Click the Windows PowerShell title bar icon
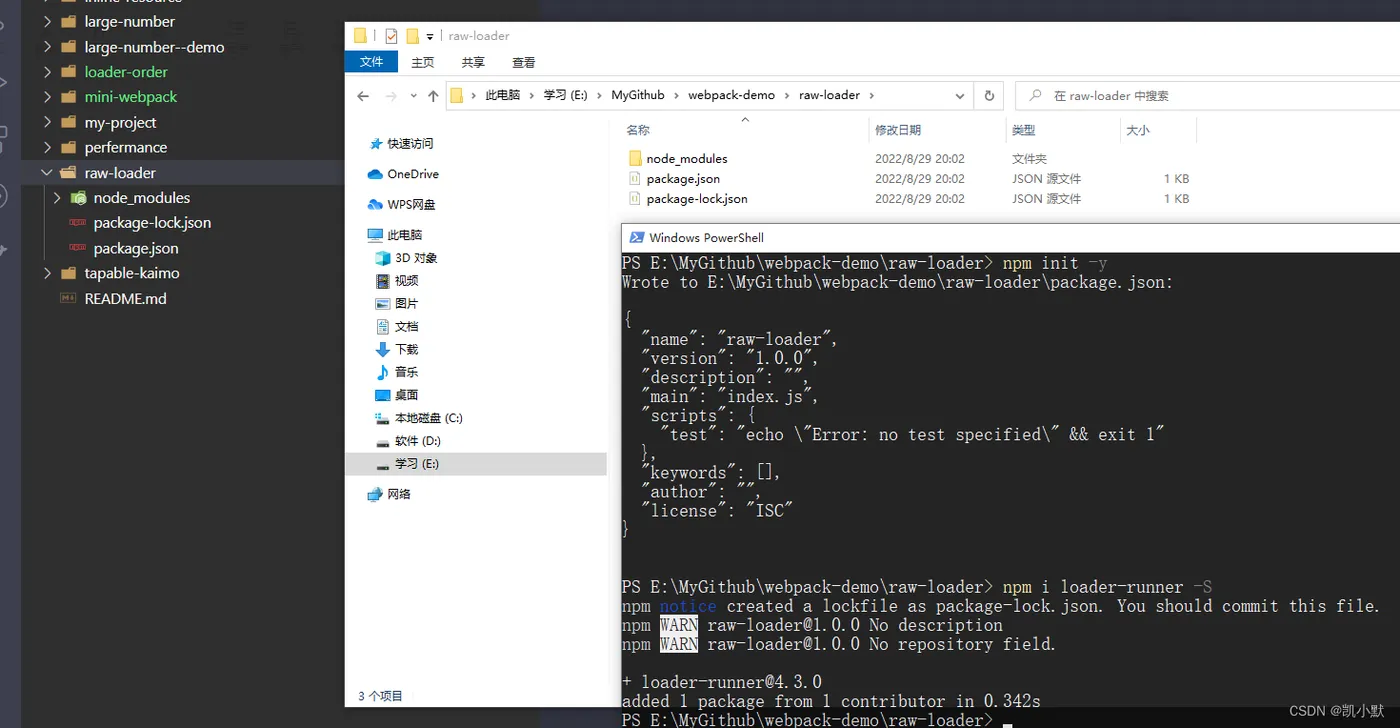This screenshot has height=728, width=1400. (635, 238)
